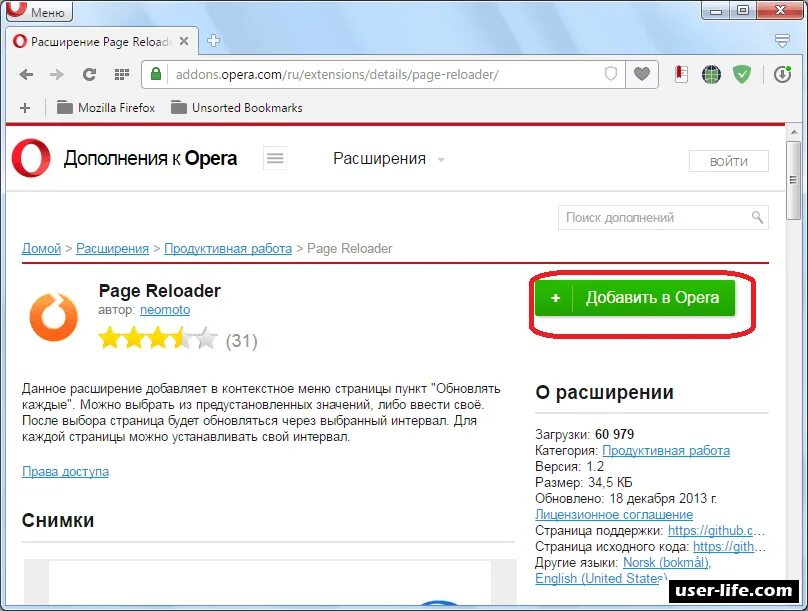Go back with the left arrow

point(26,75)
